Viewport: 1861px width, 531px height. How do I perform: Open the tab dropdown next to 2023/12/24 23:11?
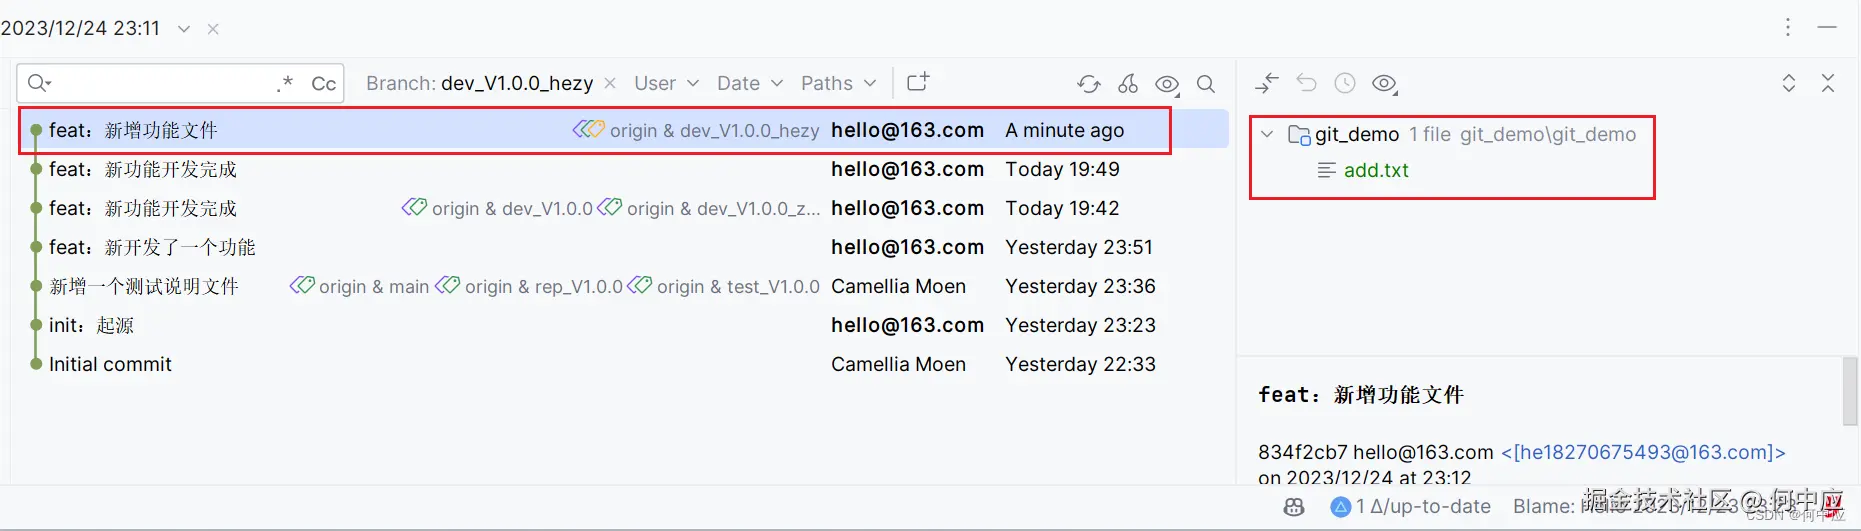[184, 29]
